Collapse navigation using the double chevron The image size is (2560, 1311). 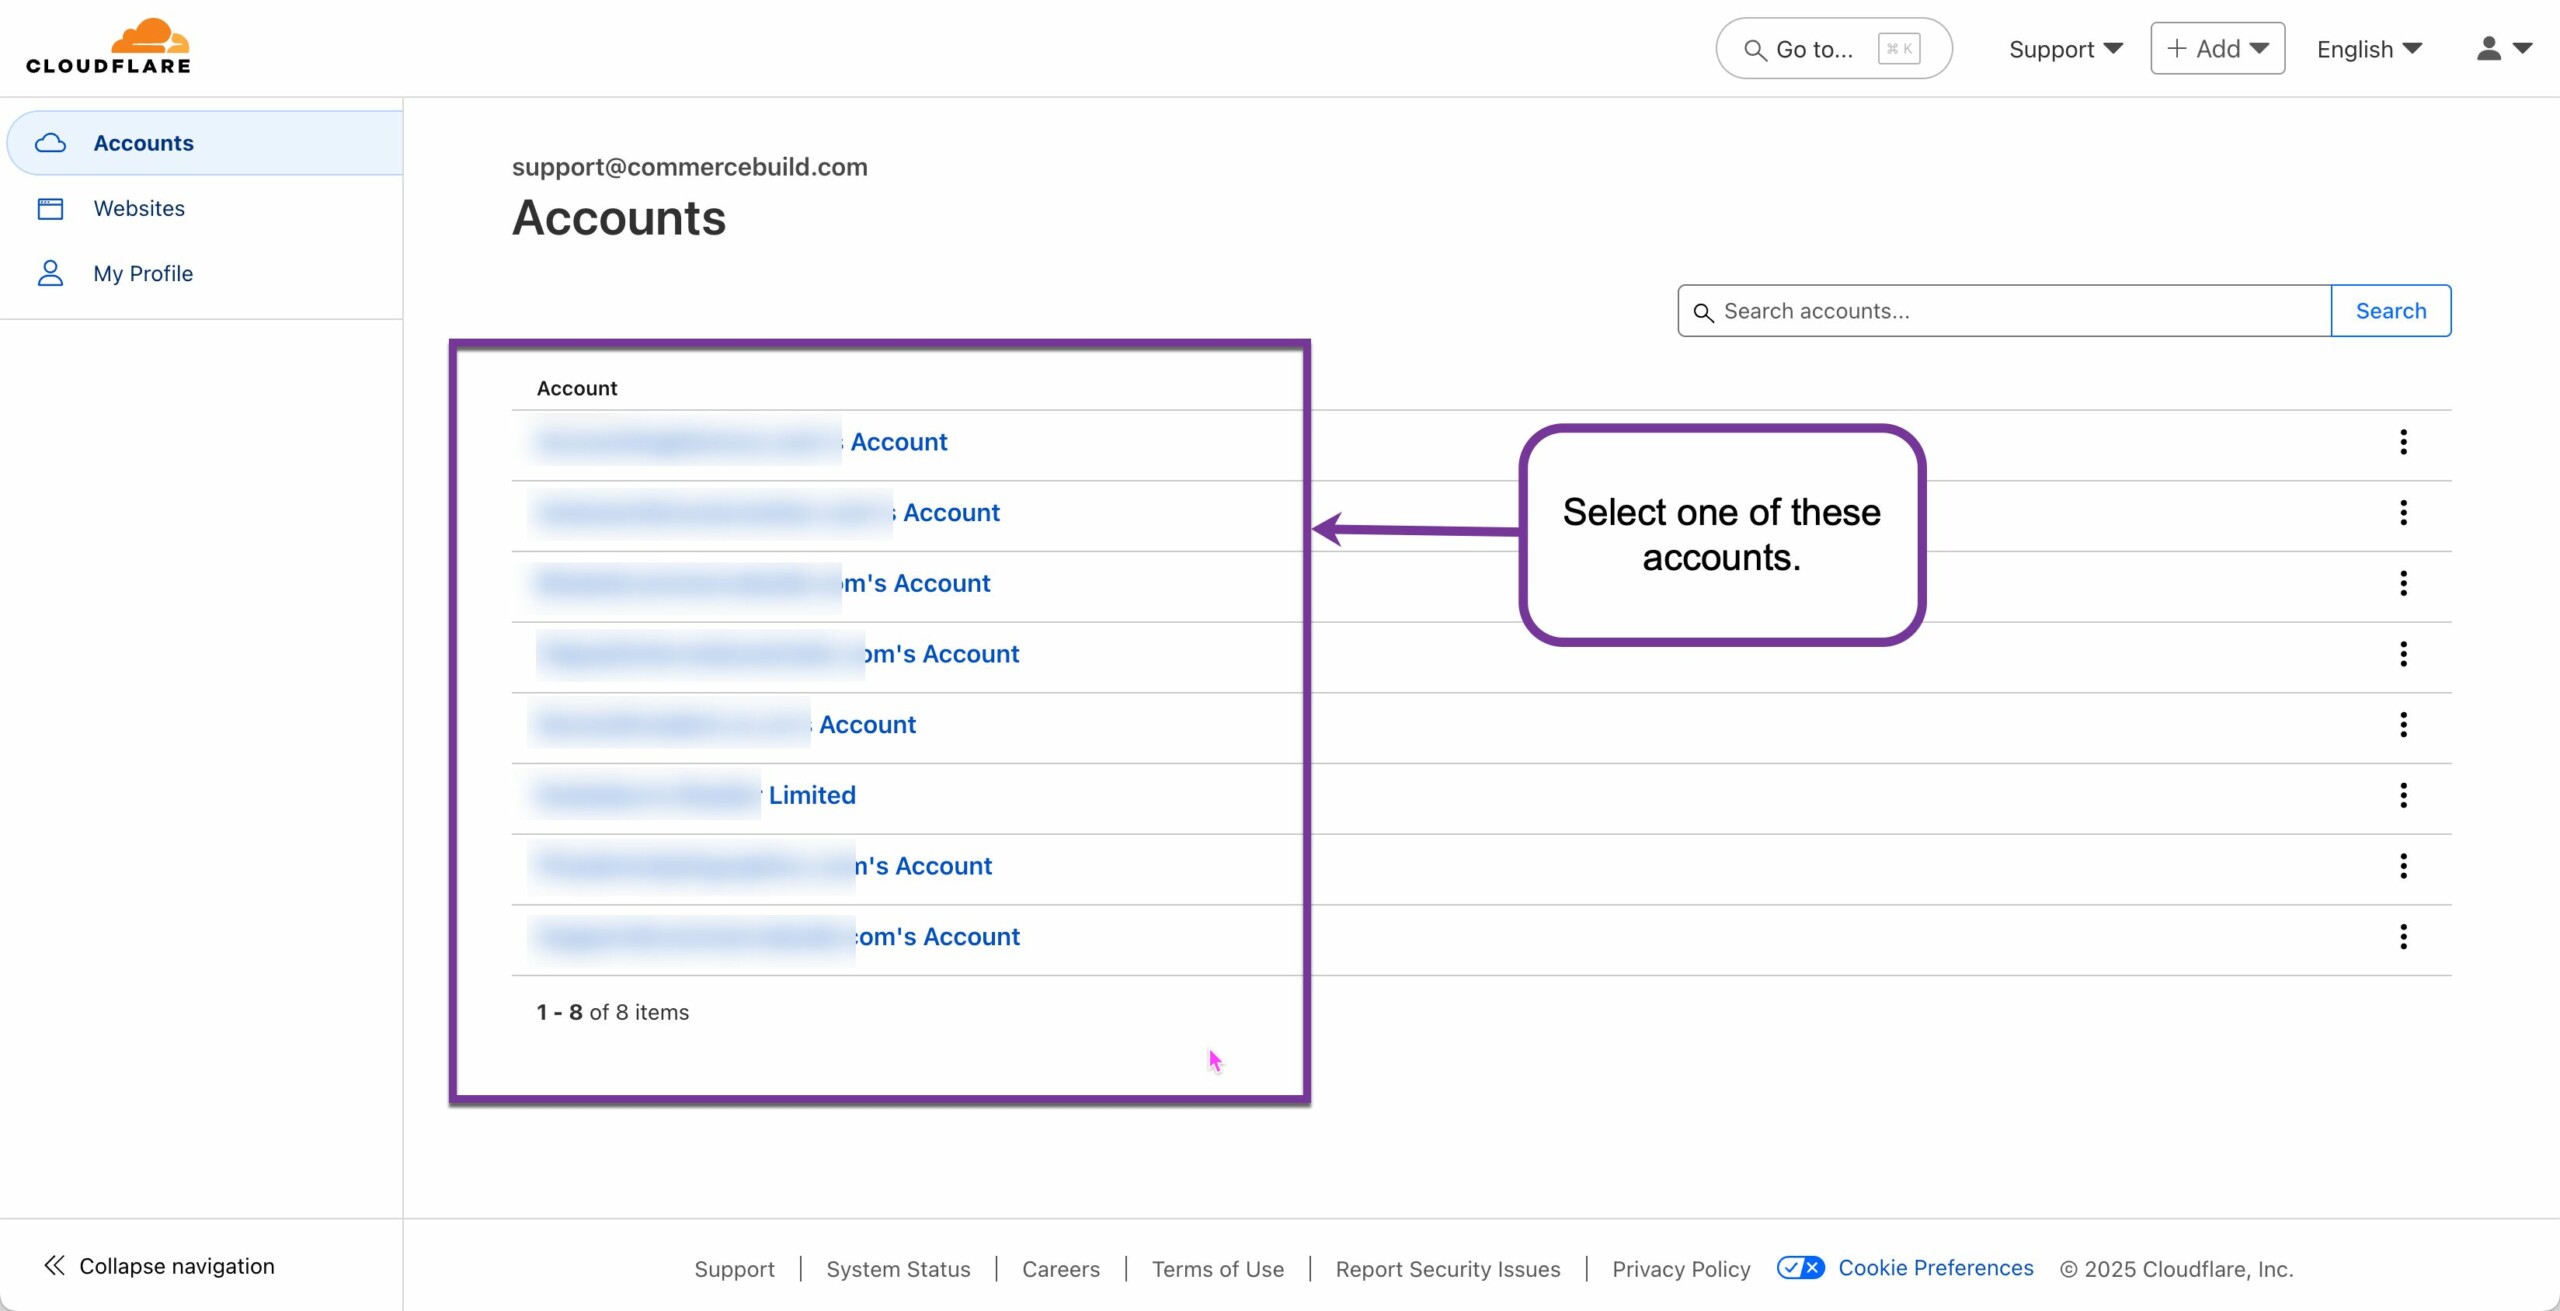54,1266
